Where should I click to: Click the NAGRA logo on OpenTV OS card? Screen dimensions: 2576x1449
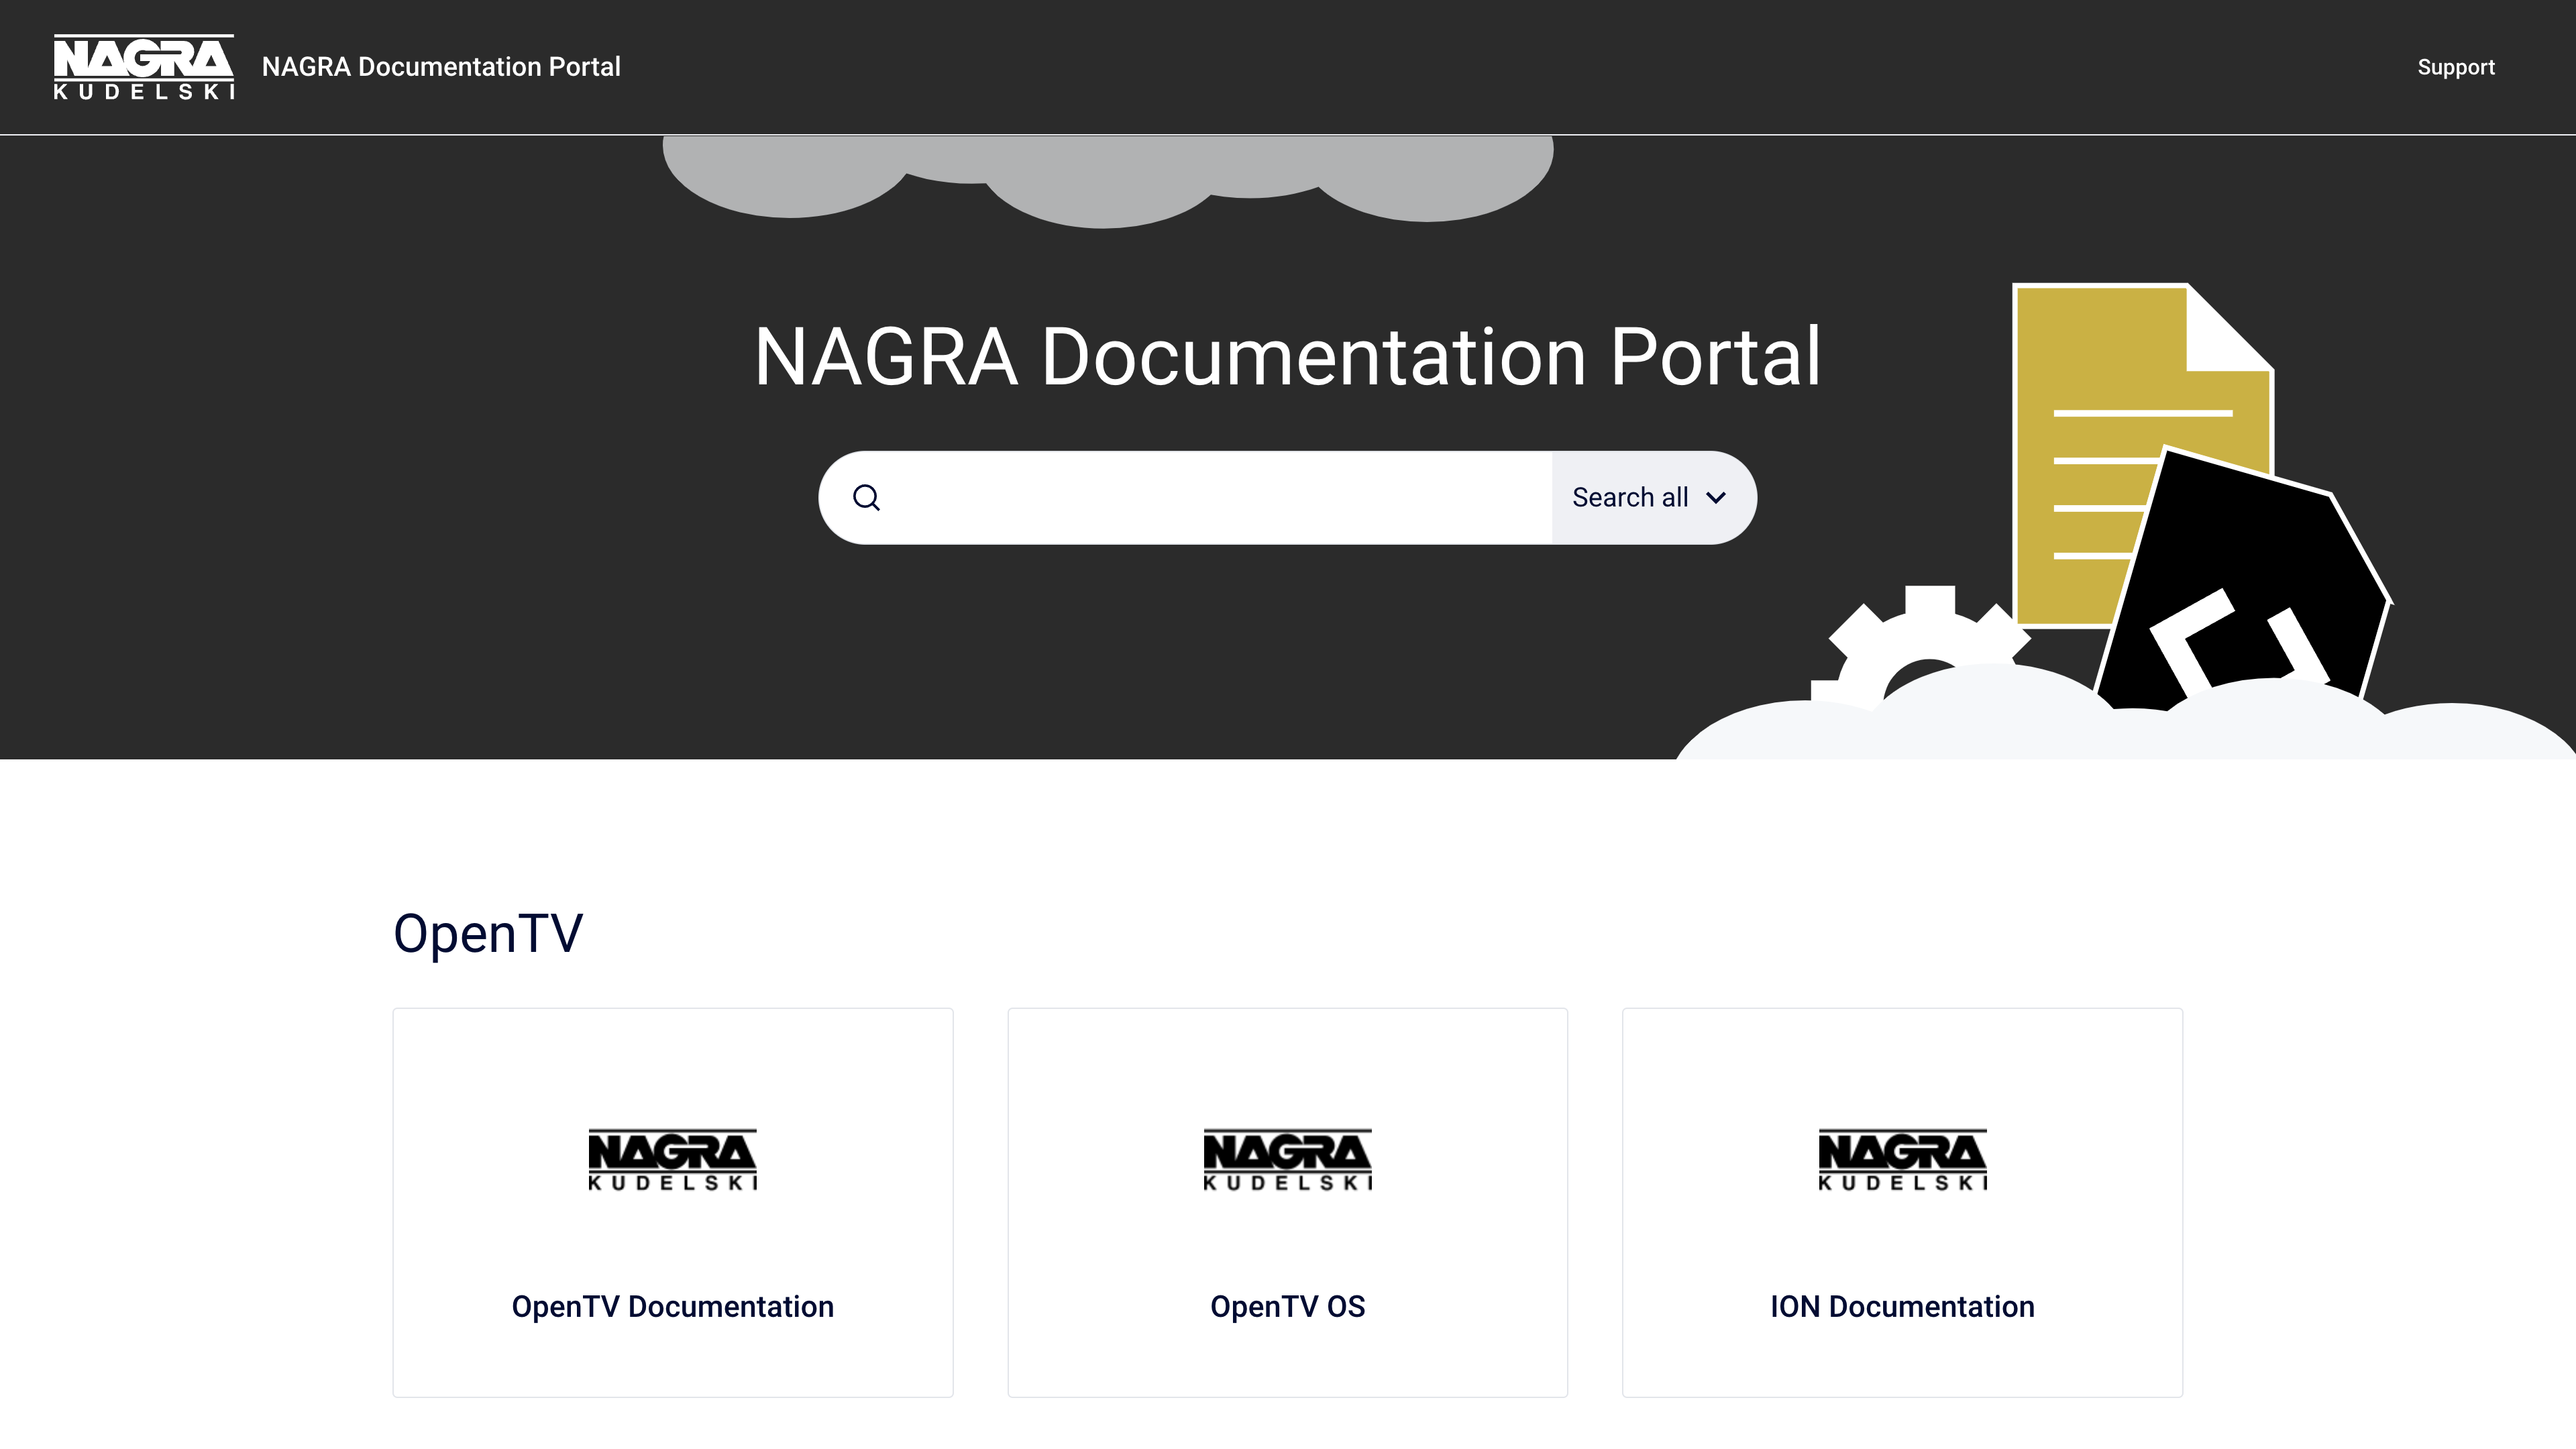1287,1160
